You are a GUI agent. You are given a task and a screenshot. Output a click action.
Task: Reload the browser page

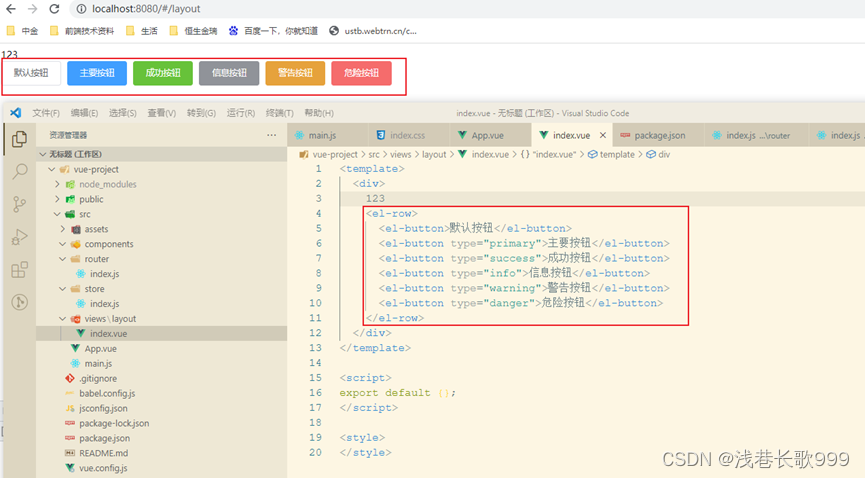pyautogui.click(x=54, y=9)
